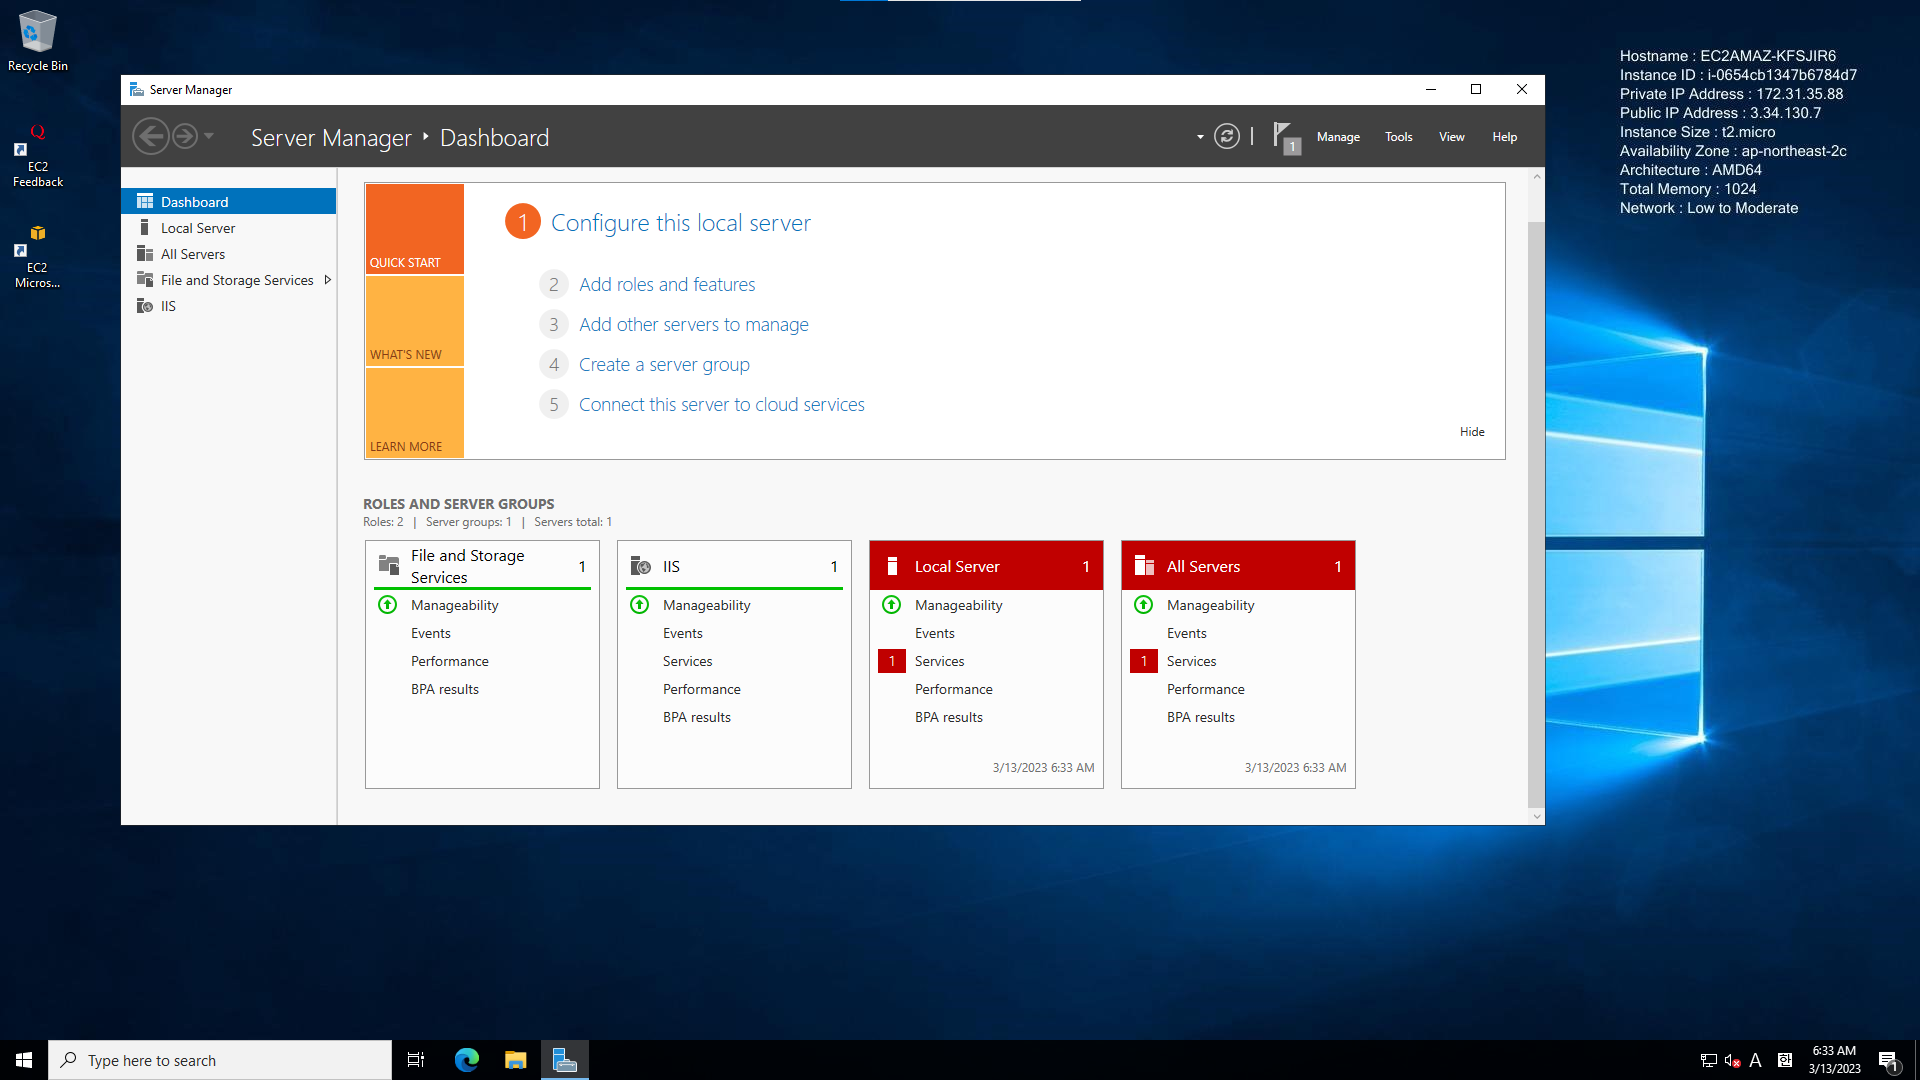The width and height of the screenshot is (1920, 1080).
Task: Click Connect this server to cloud services
Action: tap(721, 404)
